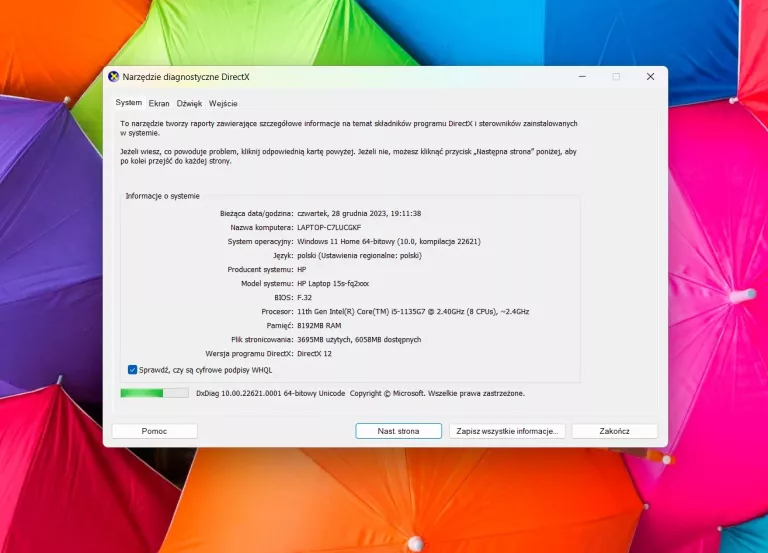Click the Copyright Microsoft notice text
This screenshot has width=768, height=553.
pyautogui.click(x=437, y=393)
